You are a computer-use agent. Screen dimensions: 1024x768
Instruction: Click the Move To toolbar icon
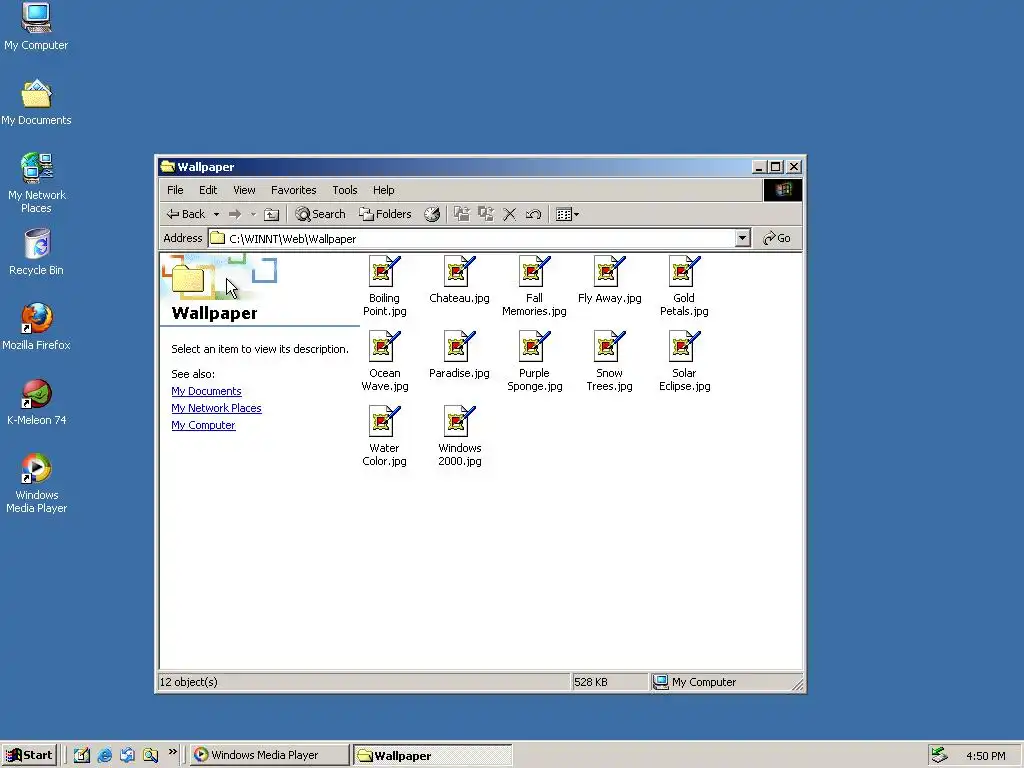tap(462, 214)
